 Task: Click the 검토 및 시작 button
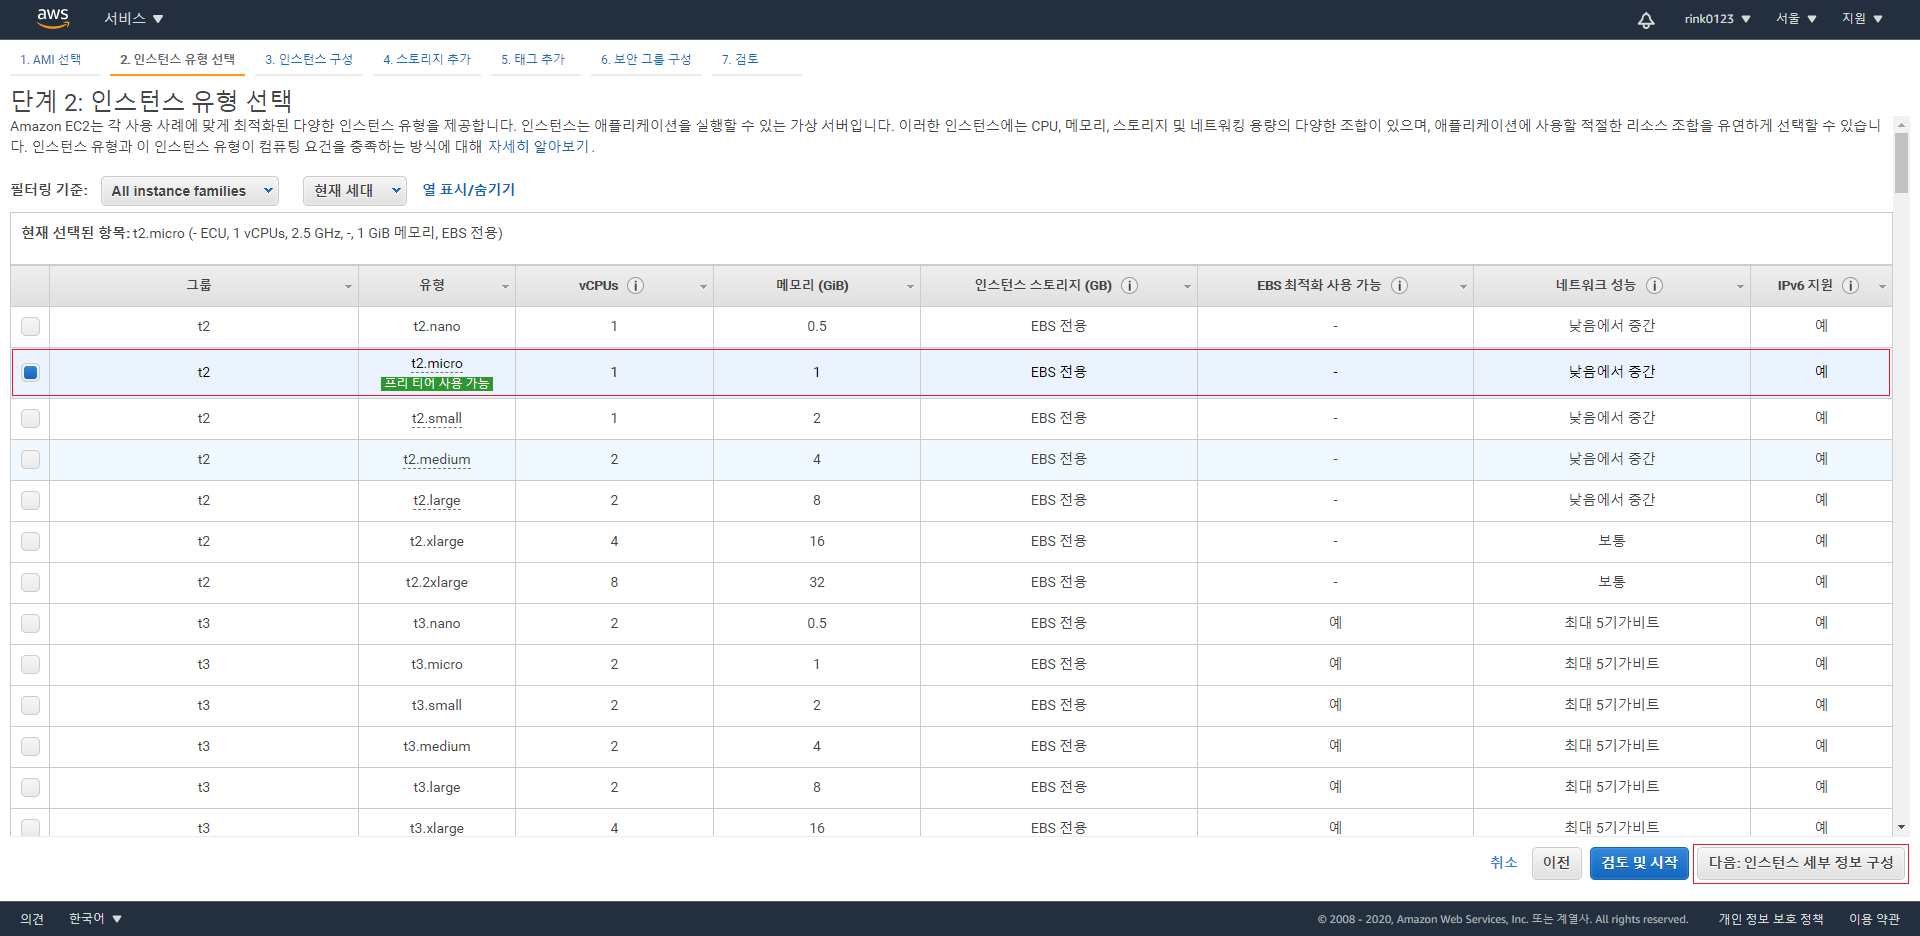1639,863
